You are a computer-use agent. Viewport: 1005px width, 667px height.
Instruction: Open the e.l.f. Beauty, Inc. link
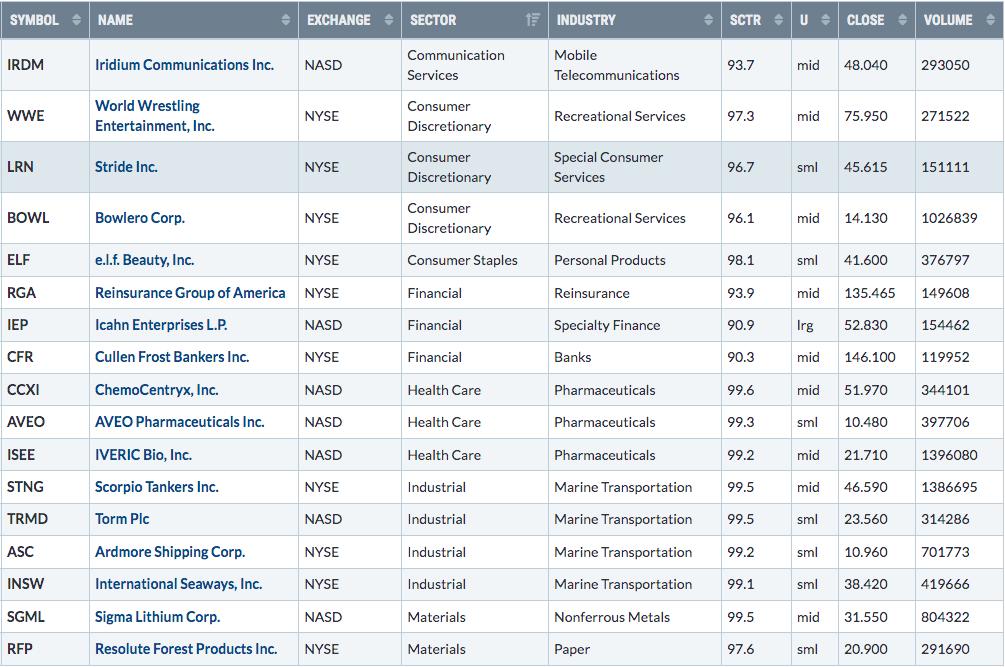point(145,260)
